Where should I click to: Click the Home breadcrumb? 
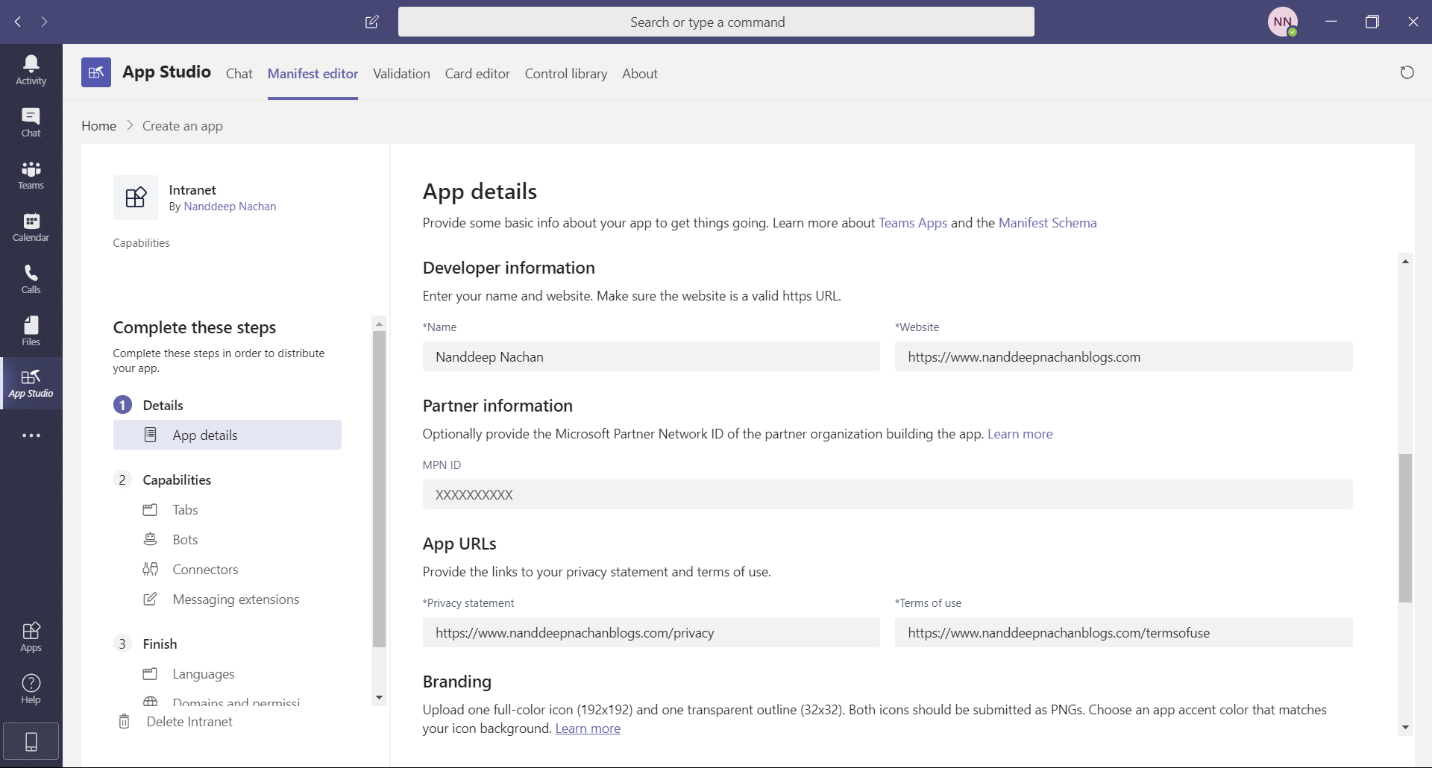click(x=99, y=126)
